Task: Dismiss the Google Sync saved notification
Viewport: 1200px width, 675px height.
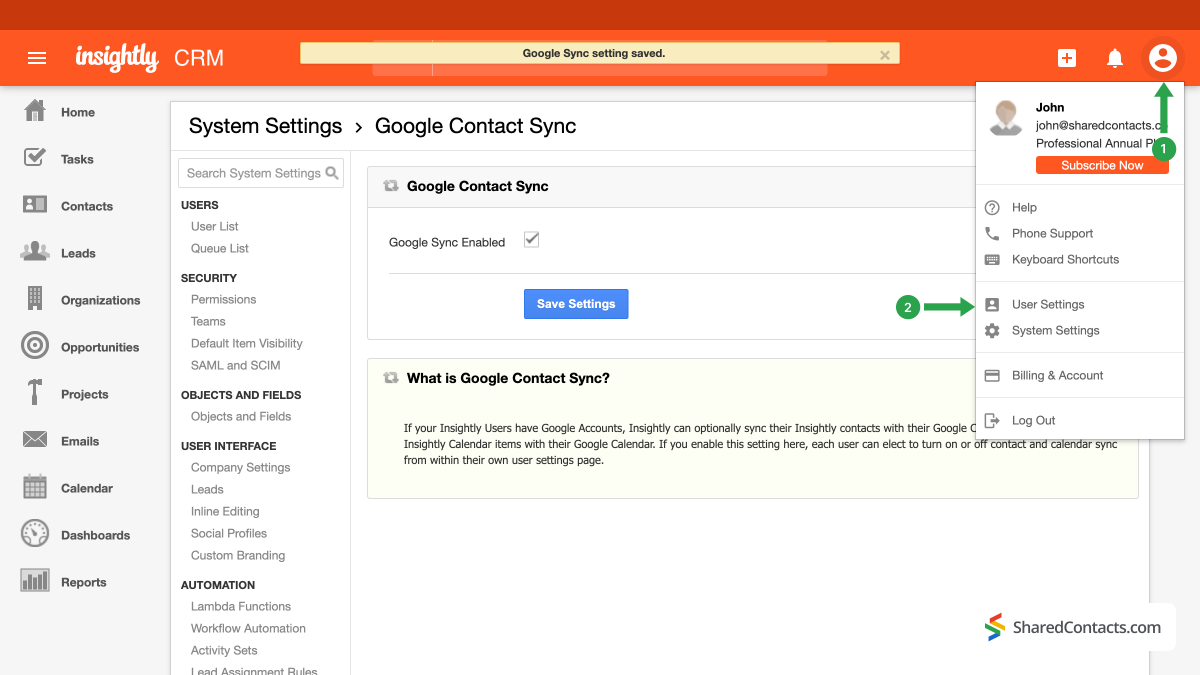Action: tap(885, 55)
